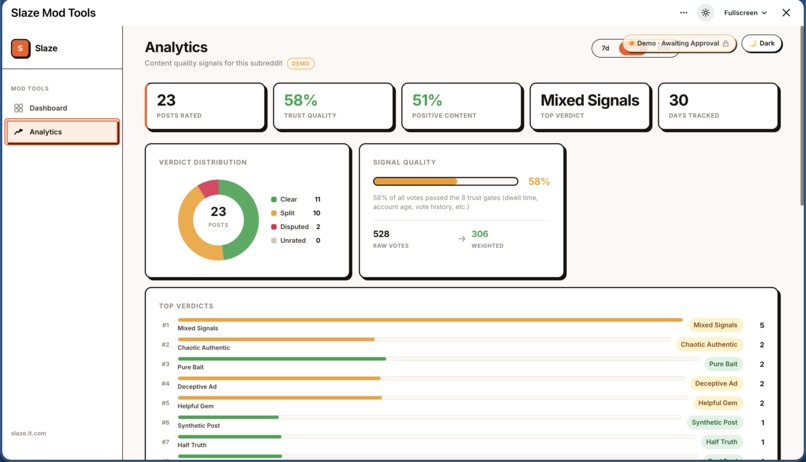This screenshot has height=462, width=806.
Task: Click the Deceptive Ad row label
Action: click(x=197, y=386)
